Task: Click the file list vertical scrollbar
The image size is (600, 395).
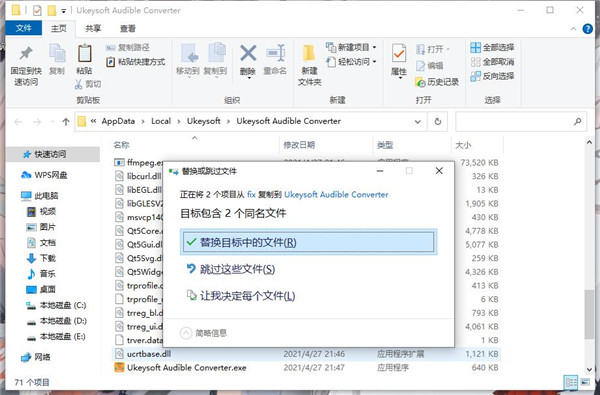Action: pos(589,314)
